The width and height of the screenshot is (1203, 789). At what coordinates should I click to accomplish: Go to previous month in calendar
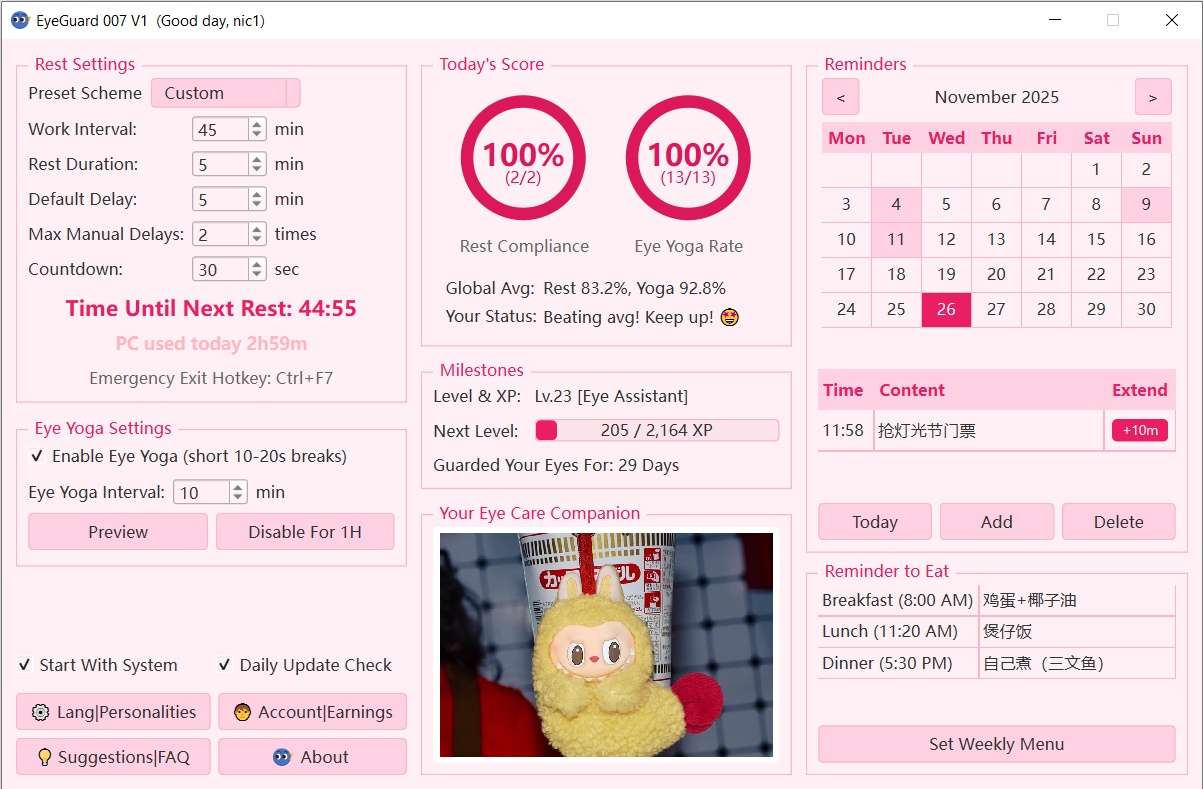click(x=840, y=97)
